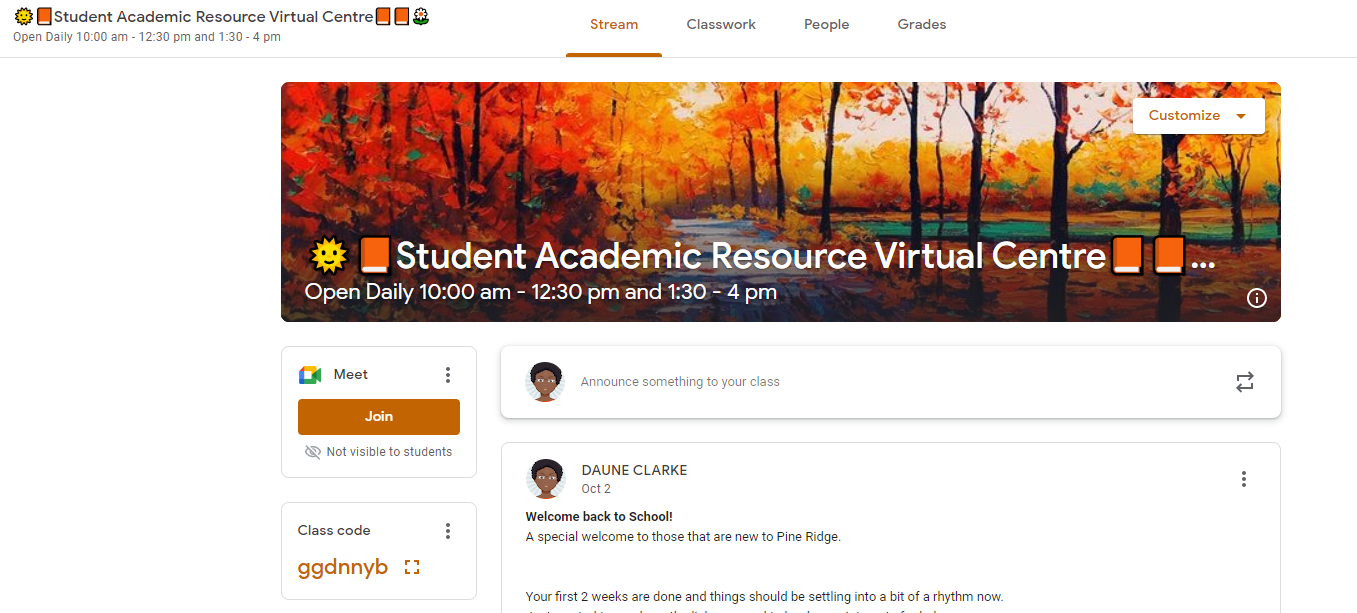The height and width of the screenshot is (613, 1357).
Task: Open the People tab
Action: [826, 25]
